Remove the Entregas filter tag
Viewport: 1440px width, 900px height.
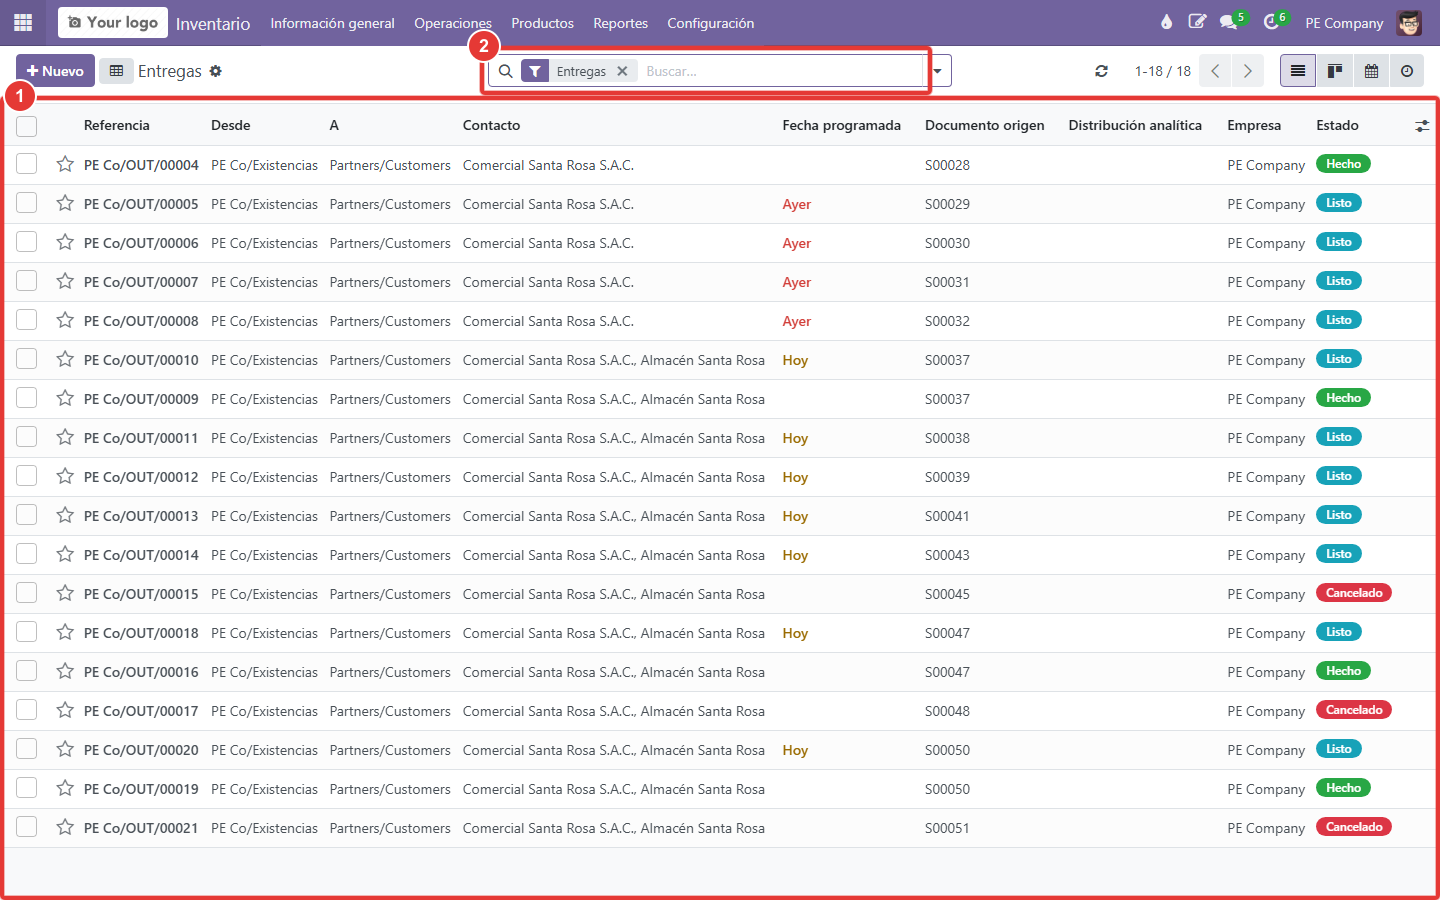622,71
